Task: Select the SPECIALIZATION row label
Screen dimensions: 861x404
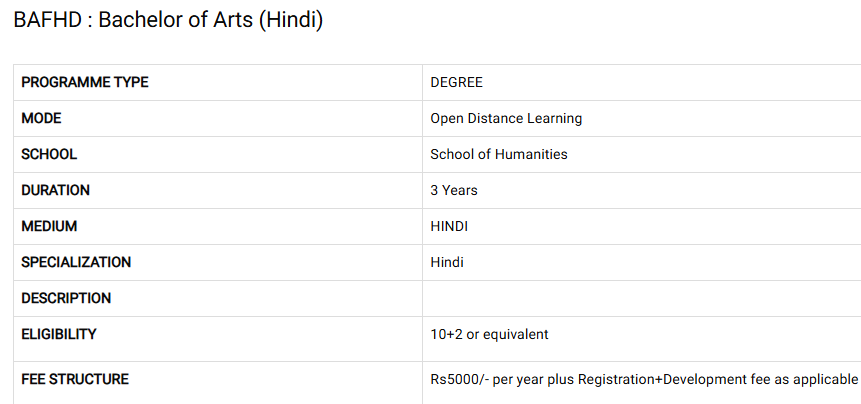Action: click(x=76, y=262)
